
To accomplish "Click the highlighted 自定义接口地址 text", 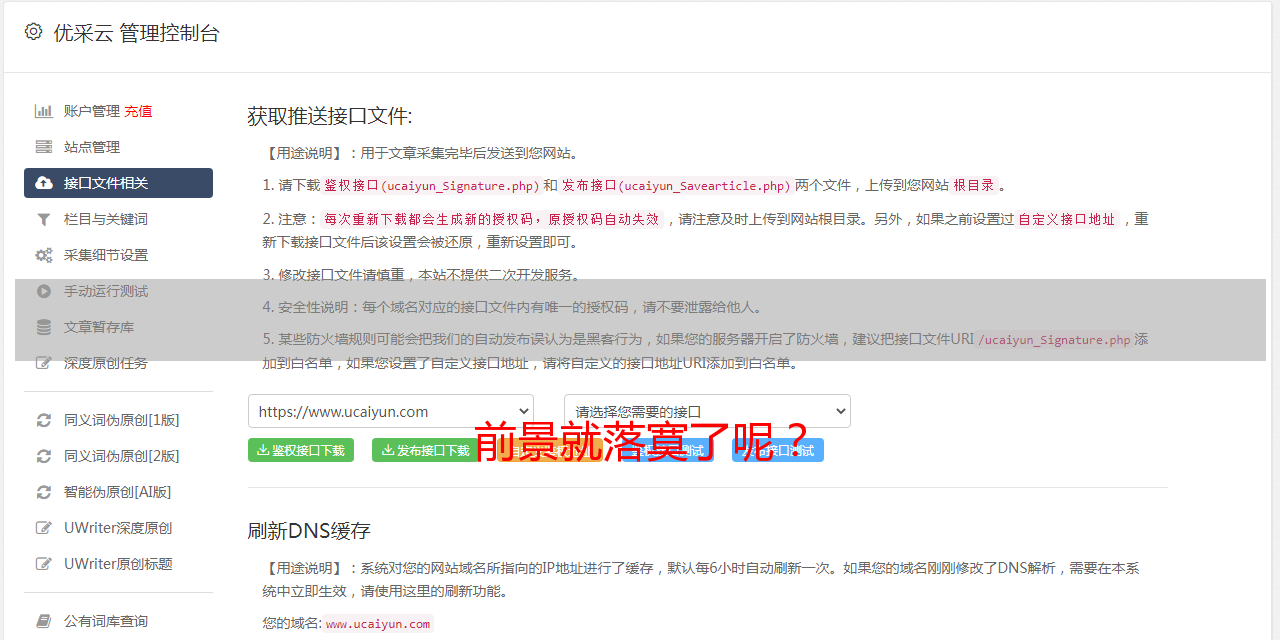I will (x=1067, y=219).
